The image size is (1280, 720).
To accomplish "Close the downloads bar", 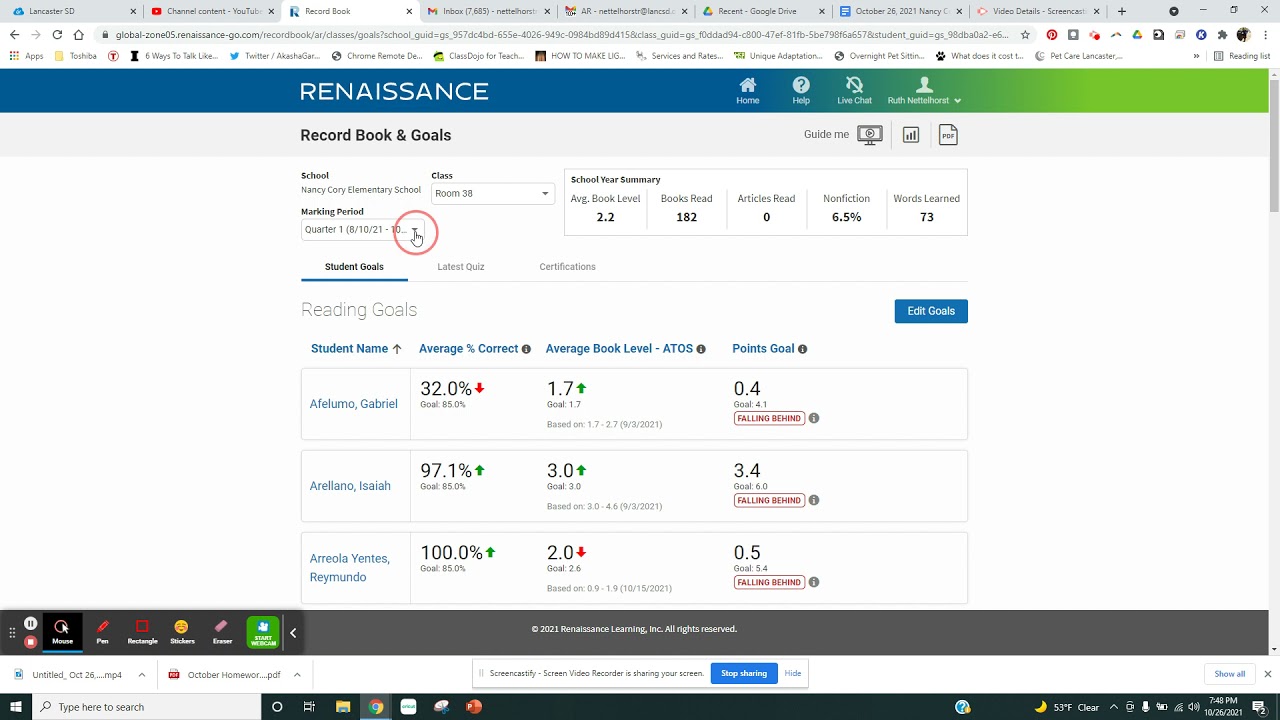I will click(x=1268, y=675).
